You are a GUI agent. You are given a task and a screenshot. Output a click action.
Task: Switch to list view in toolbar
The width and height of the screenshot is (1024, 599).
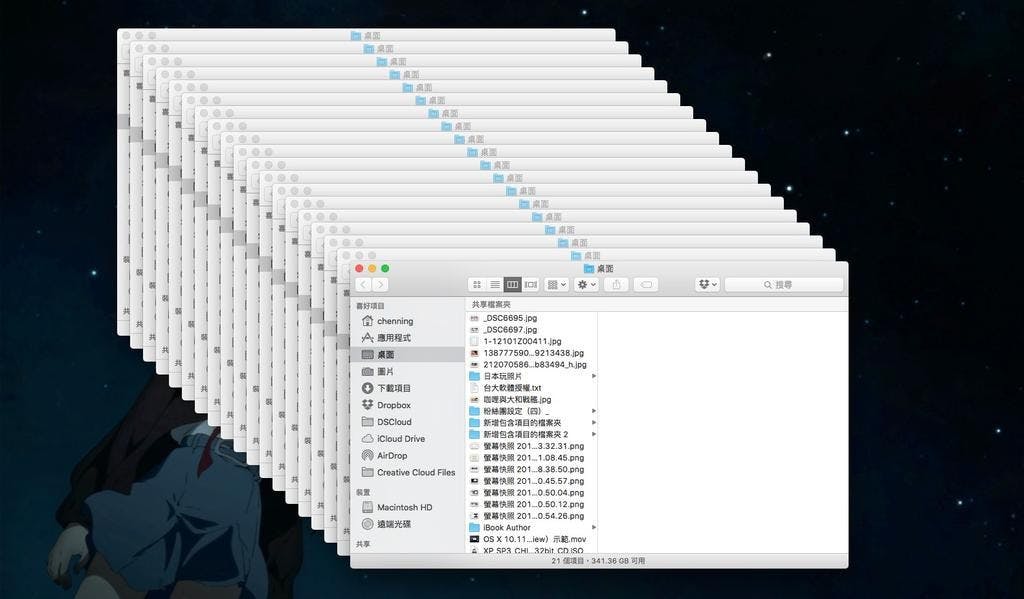[494, 285]
